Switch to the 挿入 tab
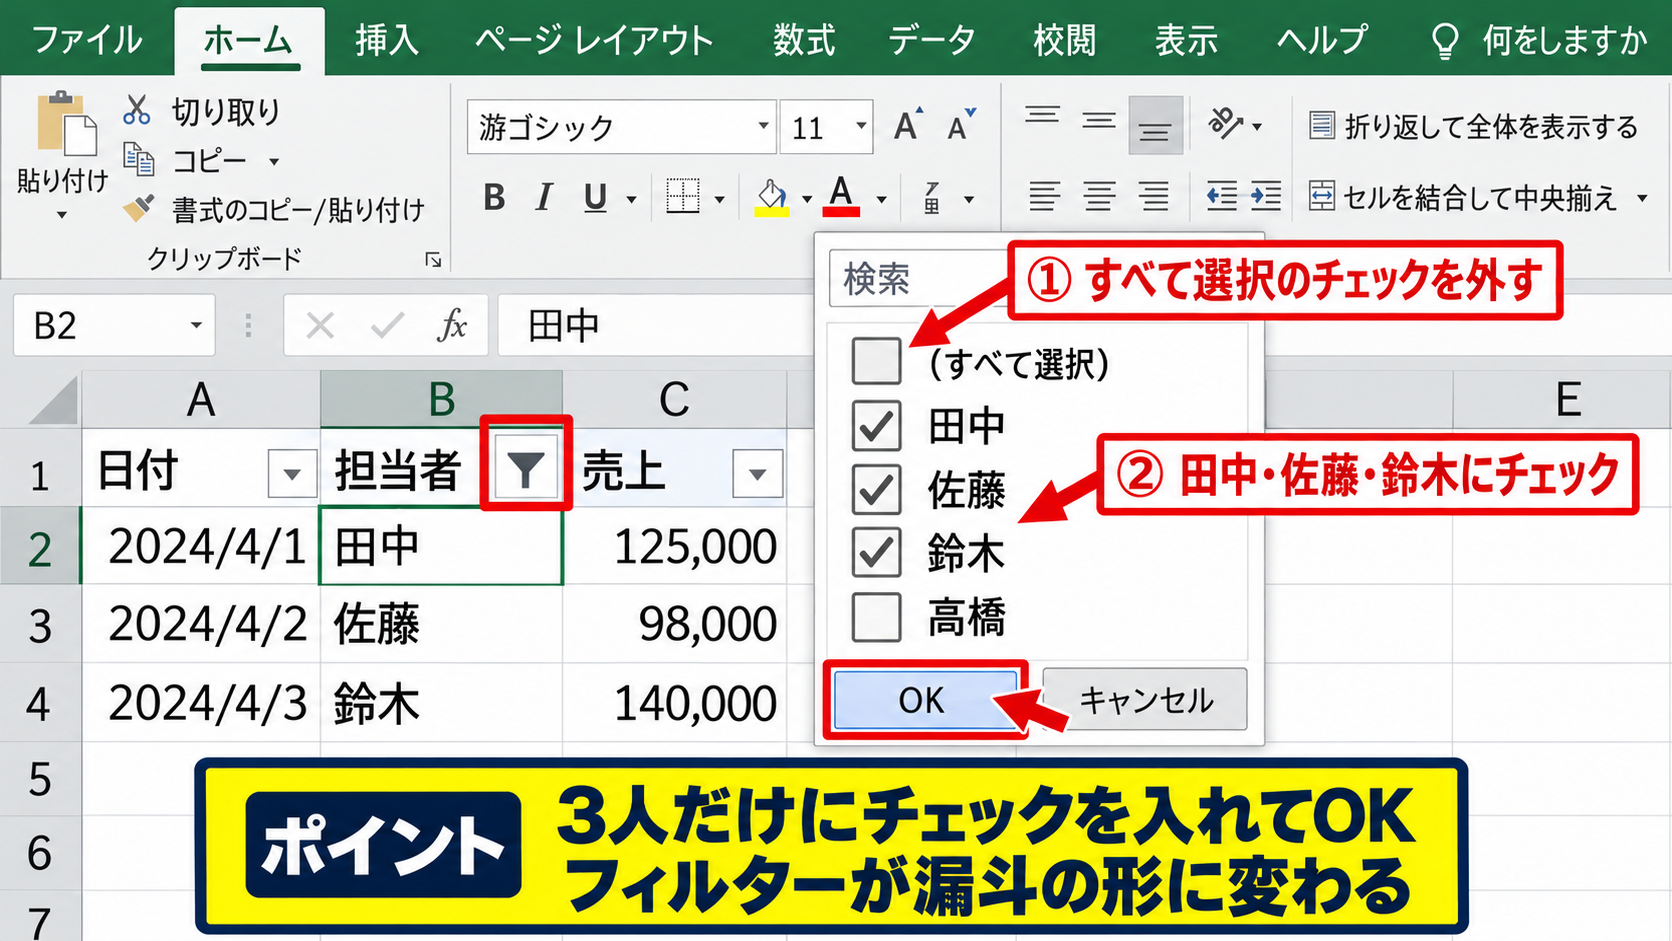The image size is (1672, 941). [x=387, y=40]
